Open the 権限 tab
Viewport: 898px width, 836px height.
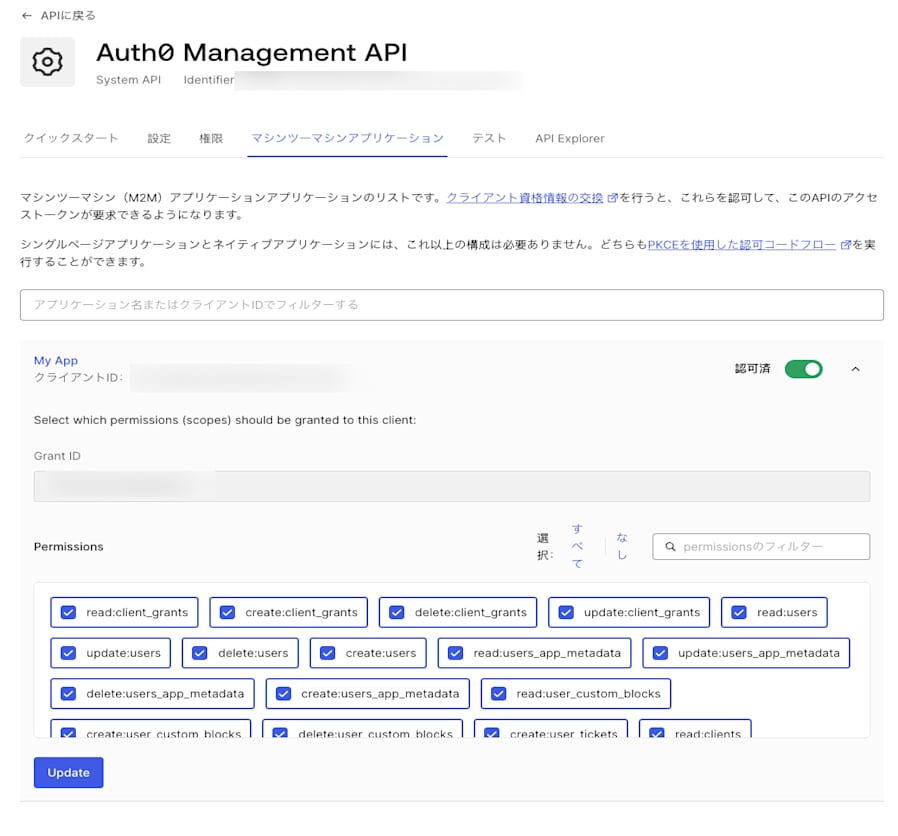point(211,138)
